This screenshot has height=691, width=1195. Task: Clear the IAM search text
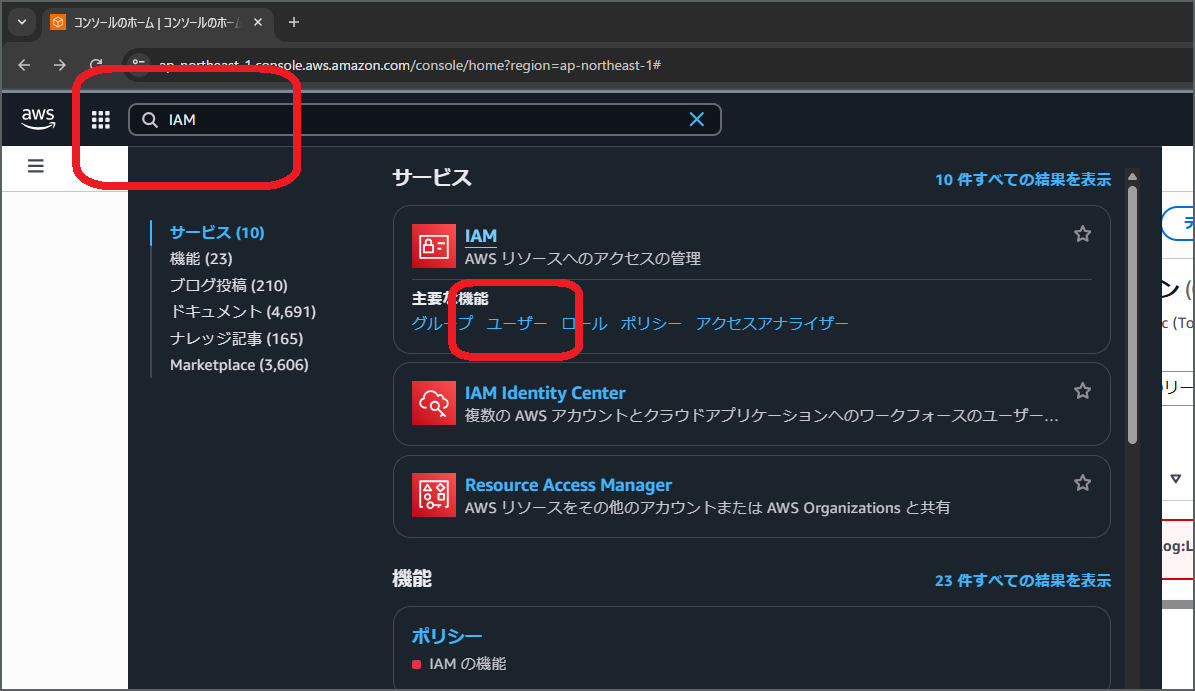tap(697, 119)
